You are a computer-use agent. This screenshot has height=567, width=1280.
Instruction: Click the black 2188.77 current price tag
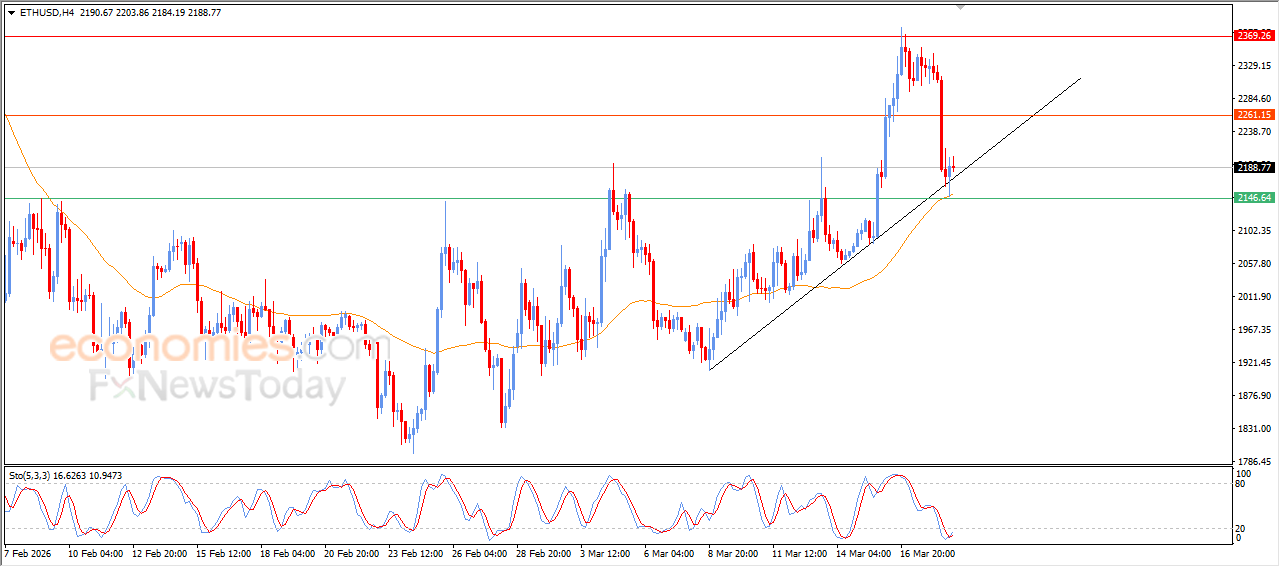[x=1254, y=168]
